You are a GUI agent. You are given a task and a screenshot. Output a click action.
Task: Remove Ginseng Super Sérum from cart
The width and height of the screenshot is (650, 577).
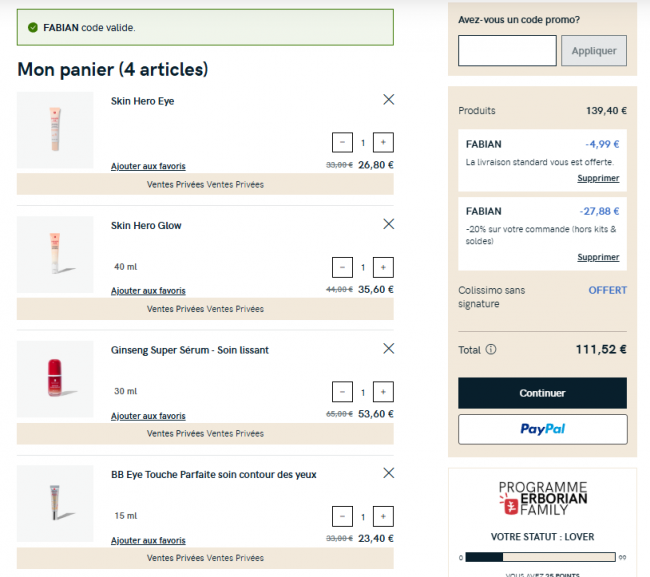pos(388,349)
